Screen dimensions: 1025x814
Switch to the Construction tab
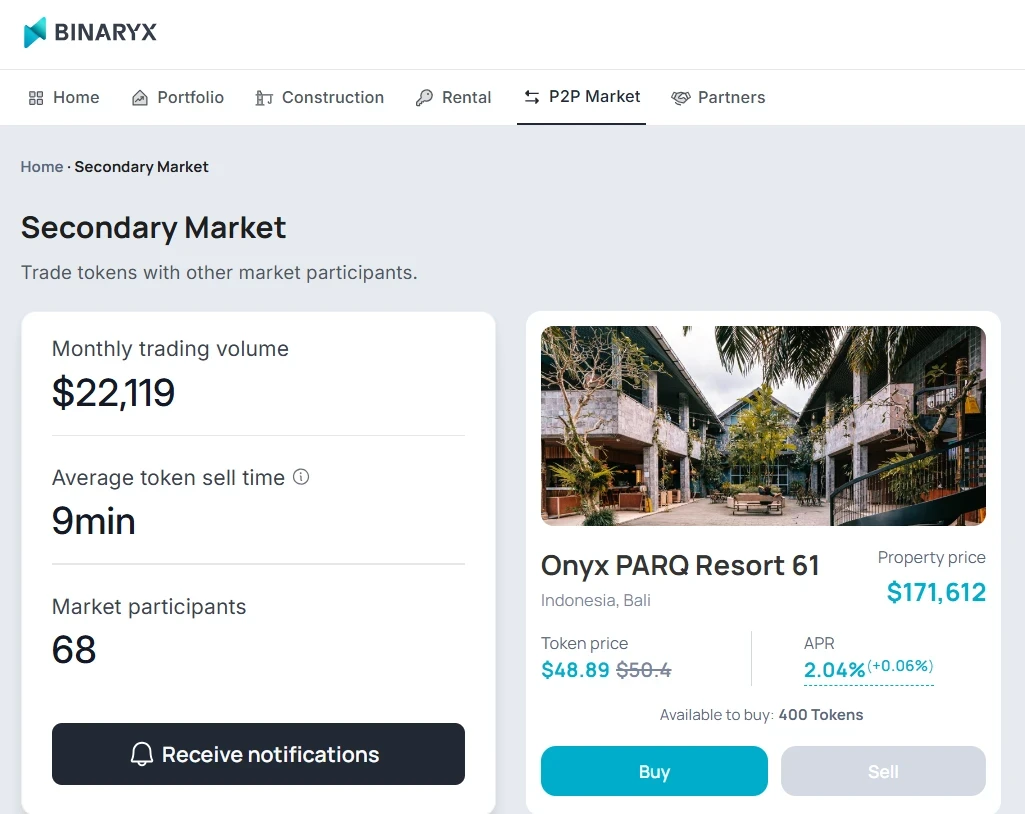coord(332,98)
